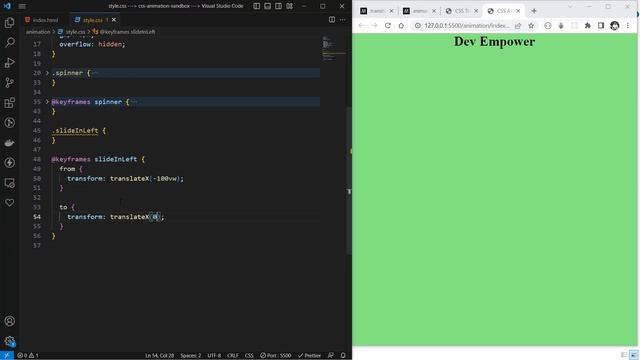Toggle Live Server at Port: 5500
640x360 pixels.
coord(276,356)
